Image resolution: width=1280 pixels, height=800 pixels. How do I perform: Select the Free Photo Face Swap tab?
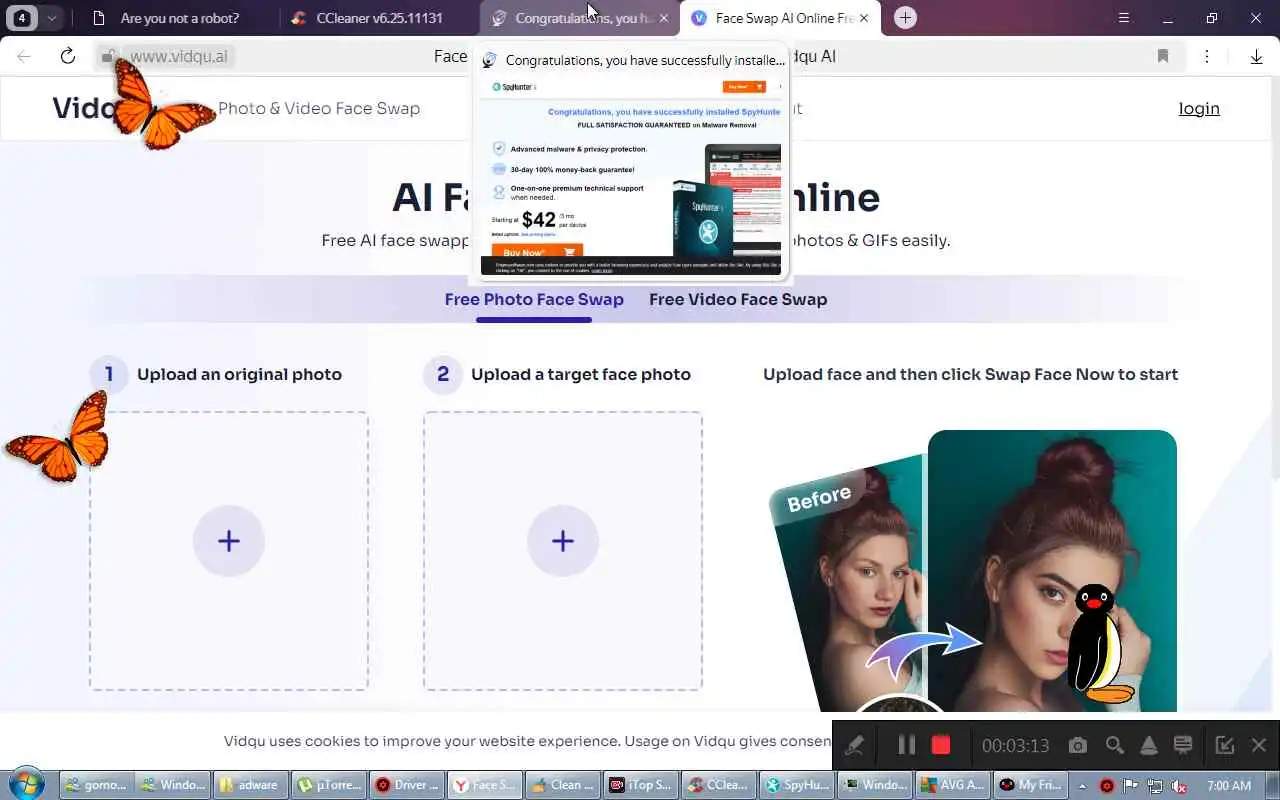[534, 299]
